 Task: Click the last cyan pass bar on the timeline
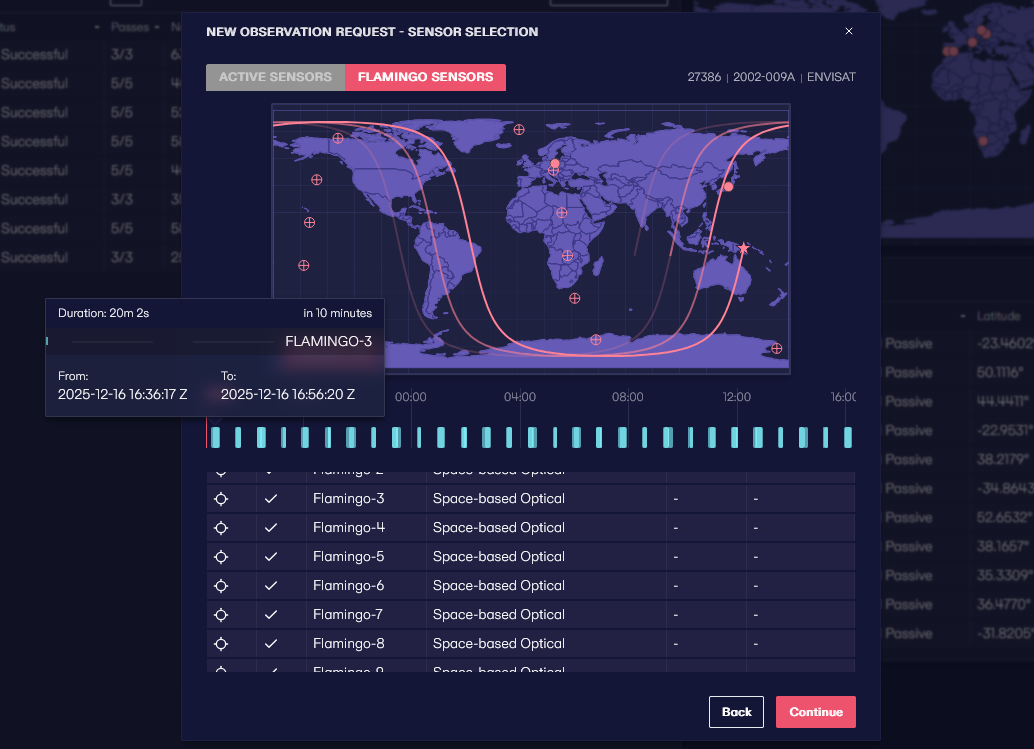tap(848, 438)
